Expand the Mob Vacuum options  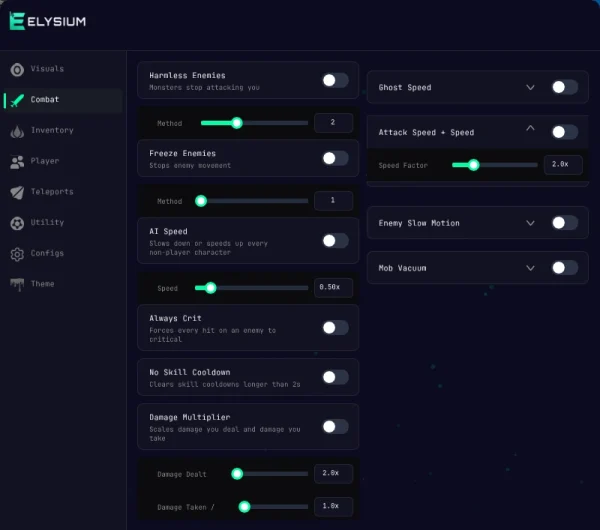(530, 268)
